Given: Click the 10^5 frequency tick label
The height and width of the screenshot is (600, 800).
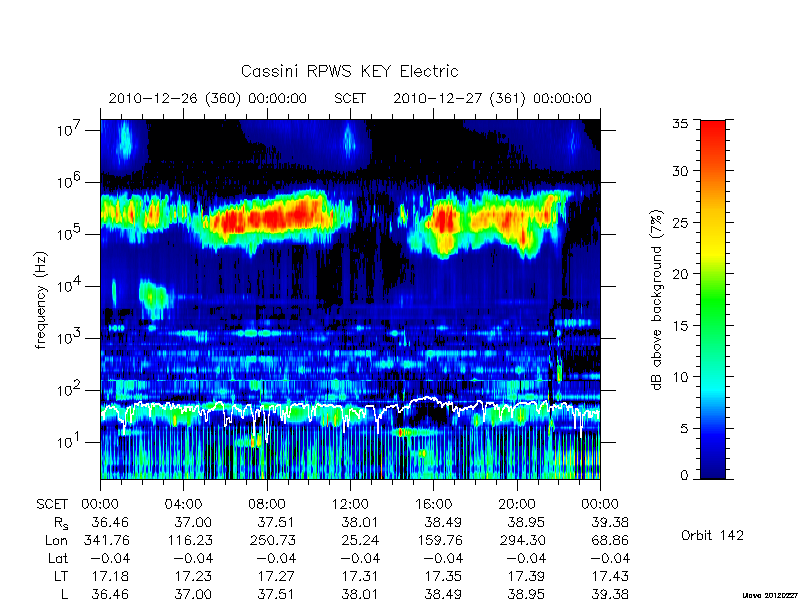Looking at the screenshot, I should point(70,234).
